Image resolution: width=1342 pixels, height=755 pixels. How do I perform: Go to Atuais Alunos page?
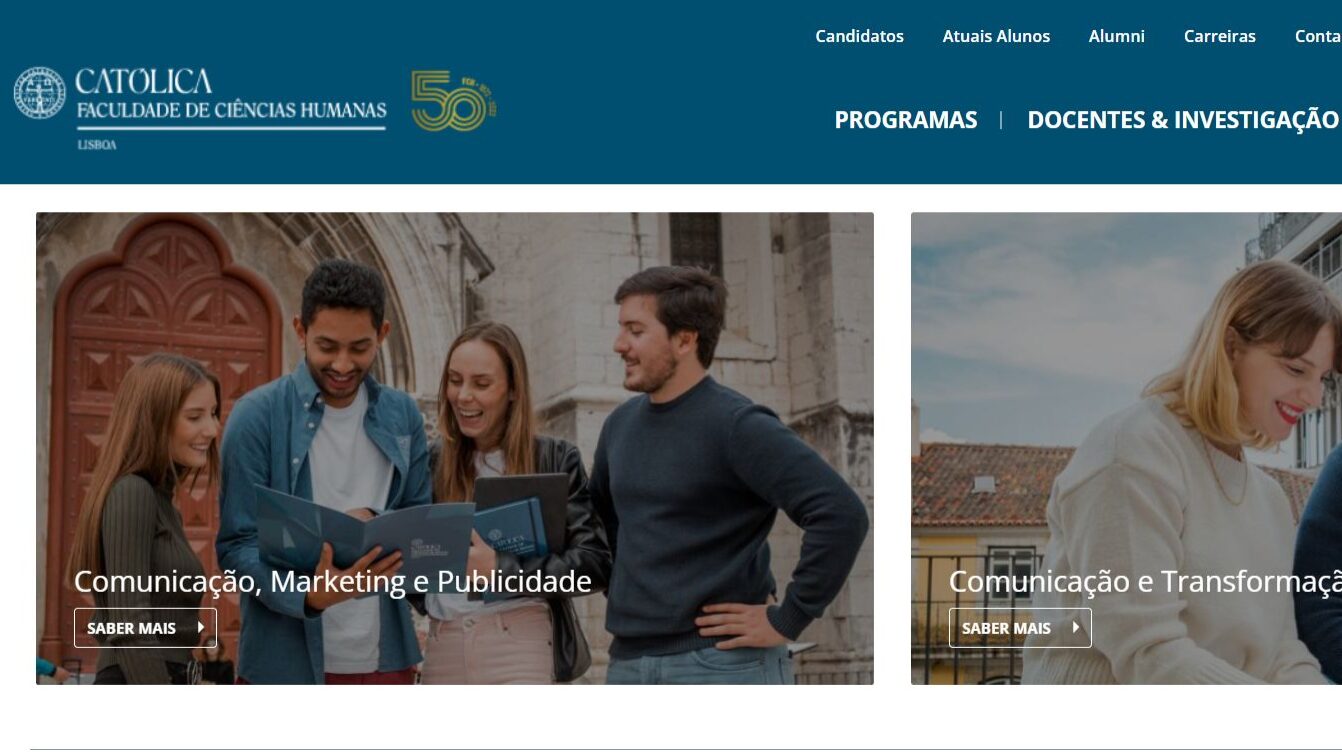996,36
